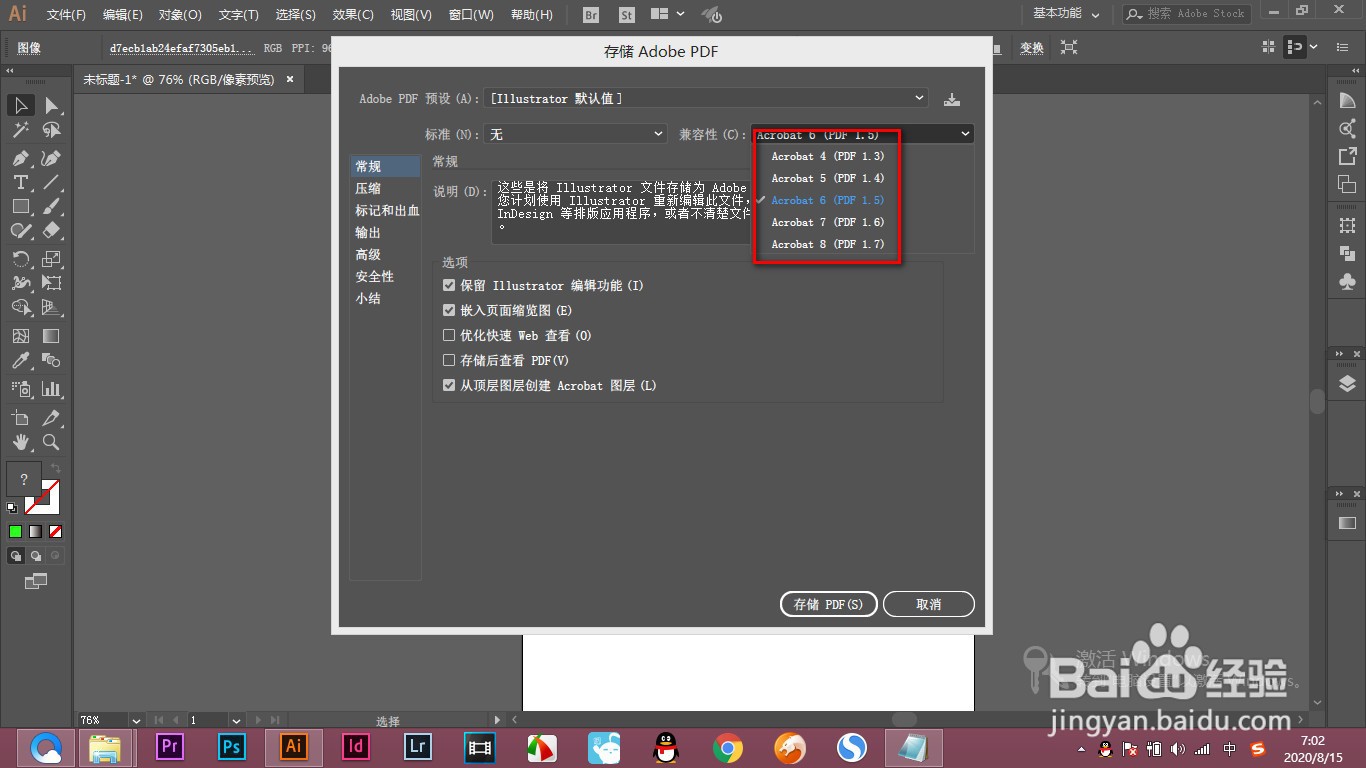
Task: Select the Zoom tool
Action: click(51, 441)
